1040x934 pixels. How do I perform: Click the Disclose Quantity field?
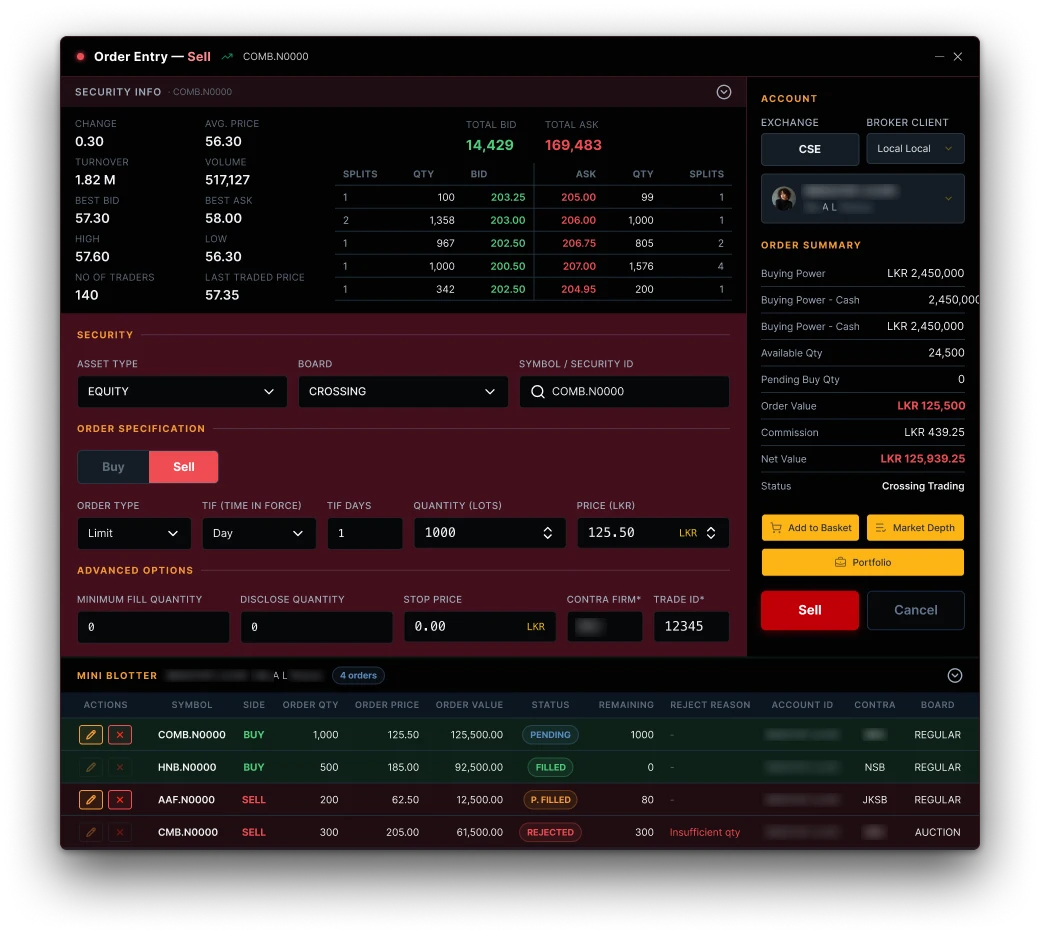point(316,627)
